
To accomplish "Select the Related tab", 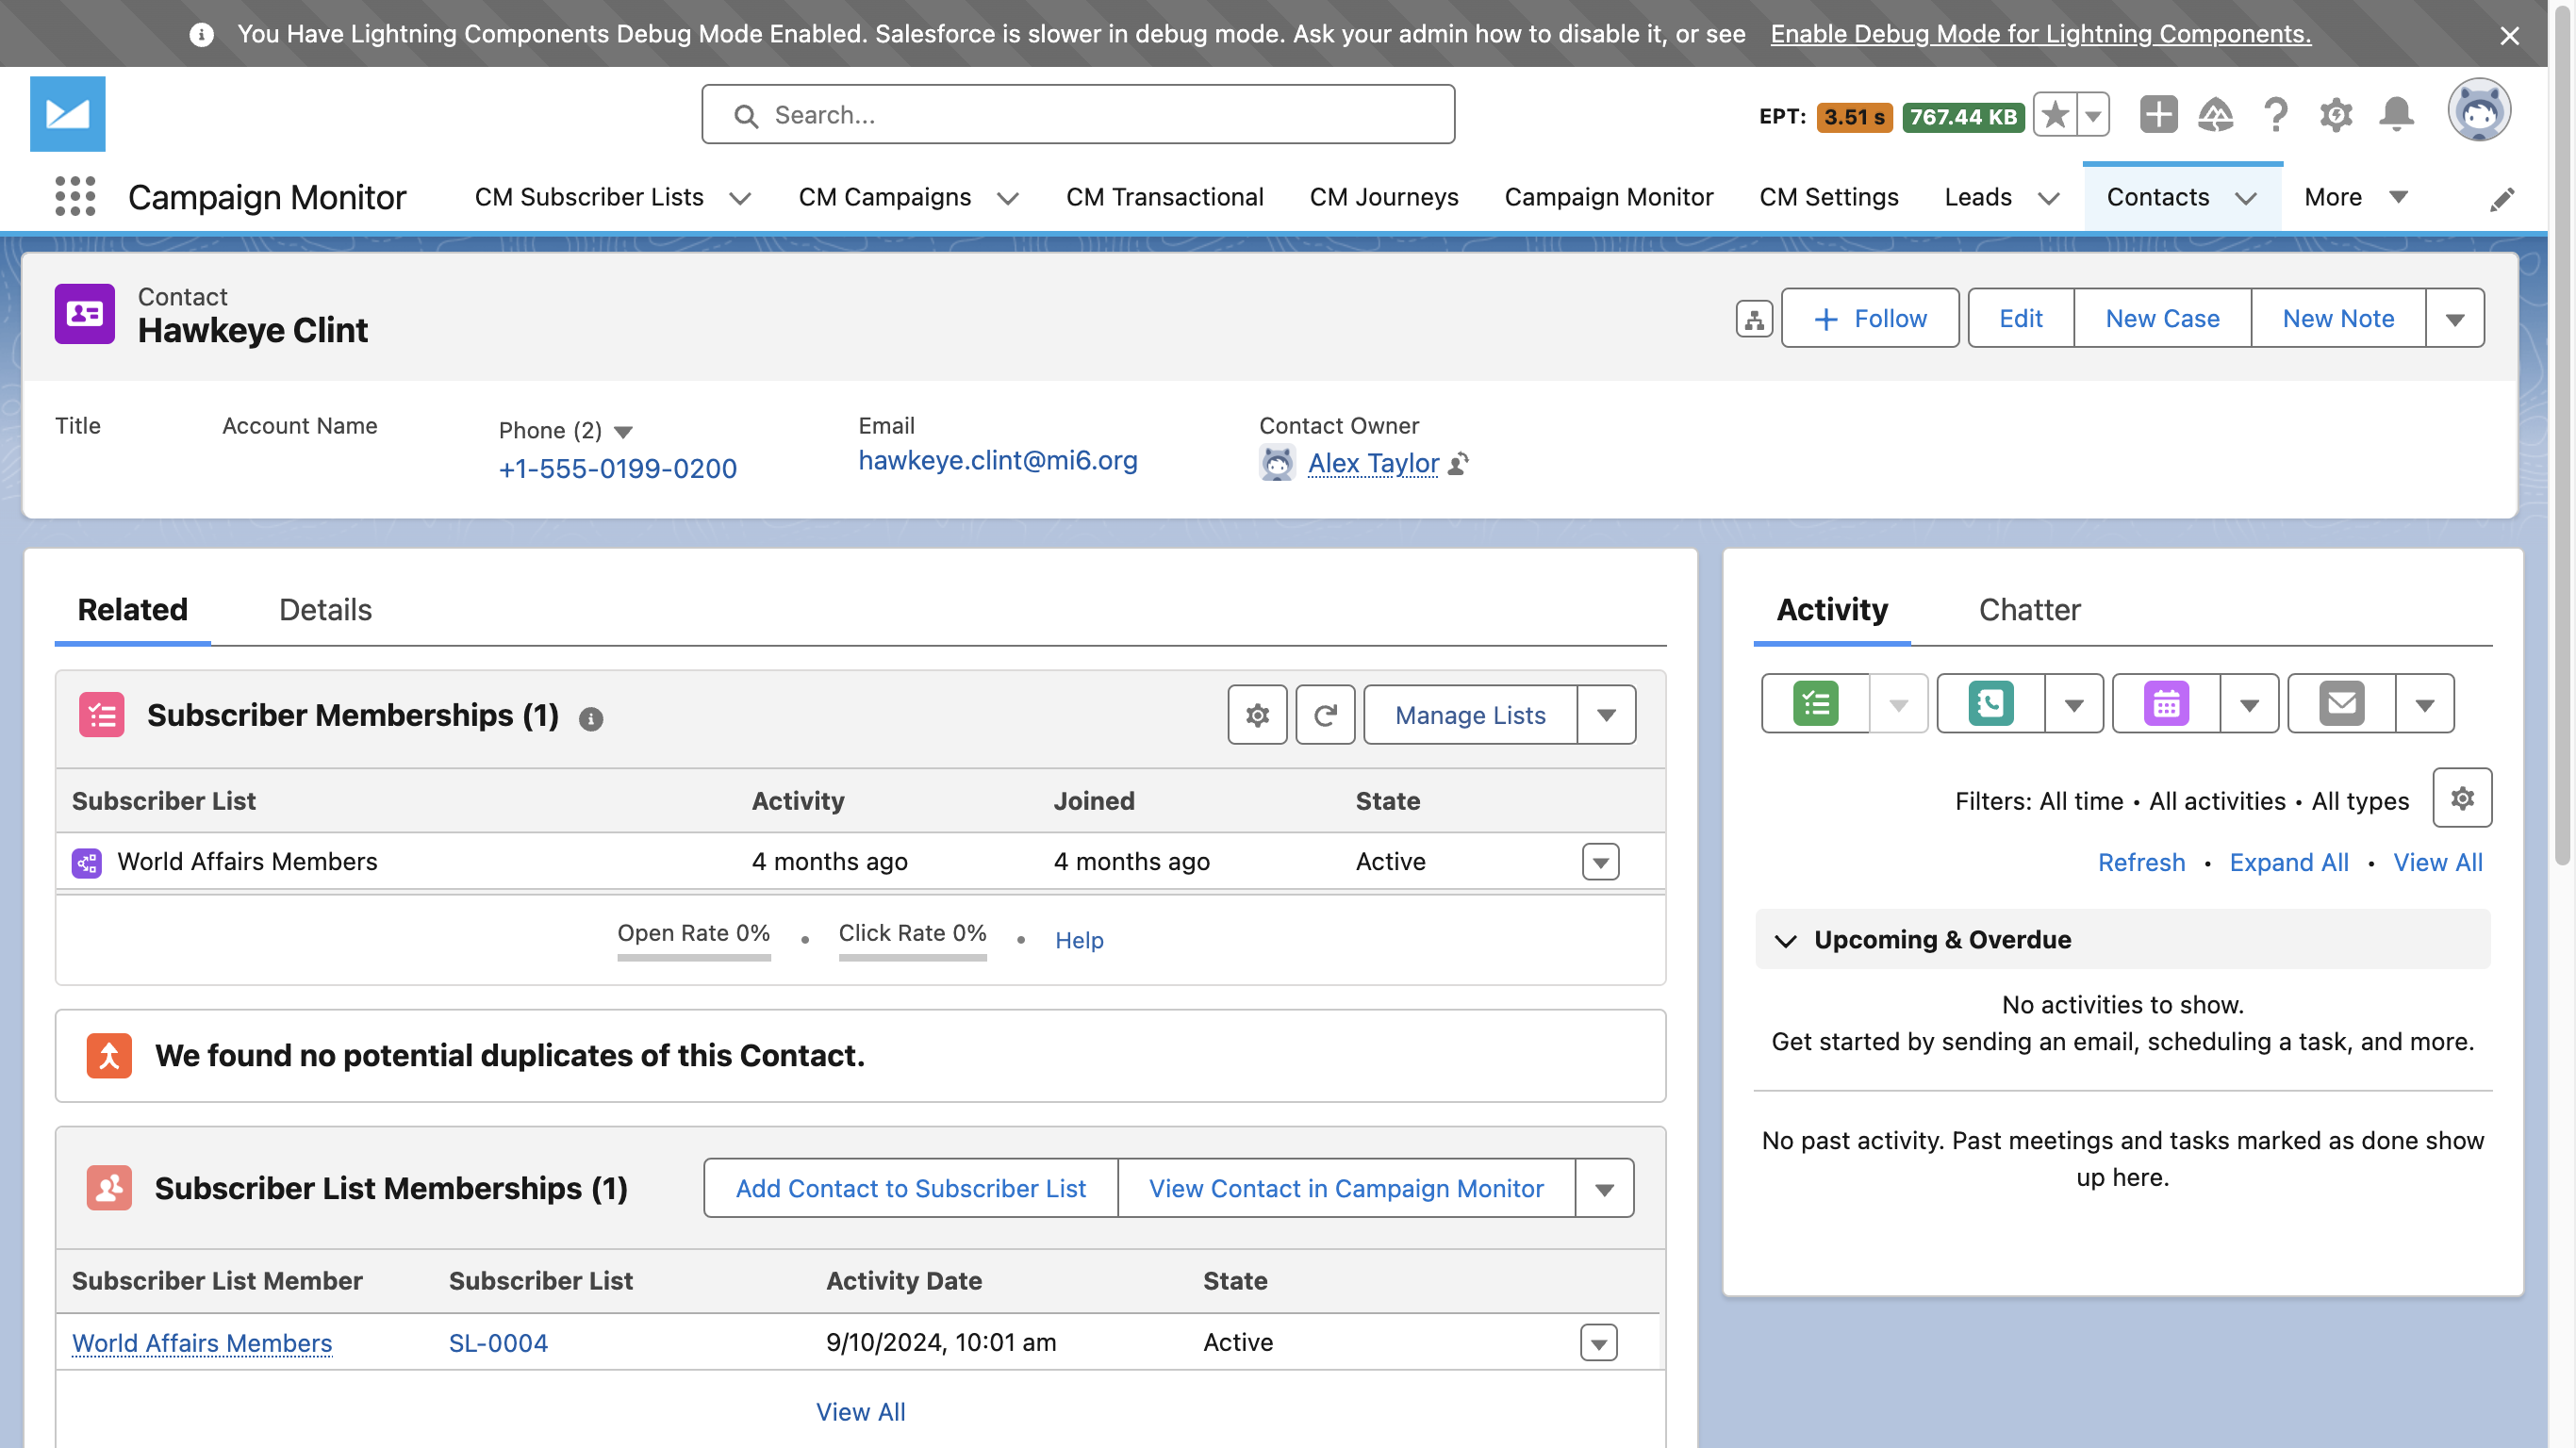I will tap(132, 610).
